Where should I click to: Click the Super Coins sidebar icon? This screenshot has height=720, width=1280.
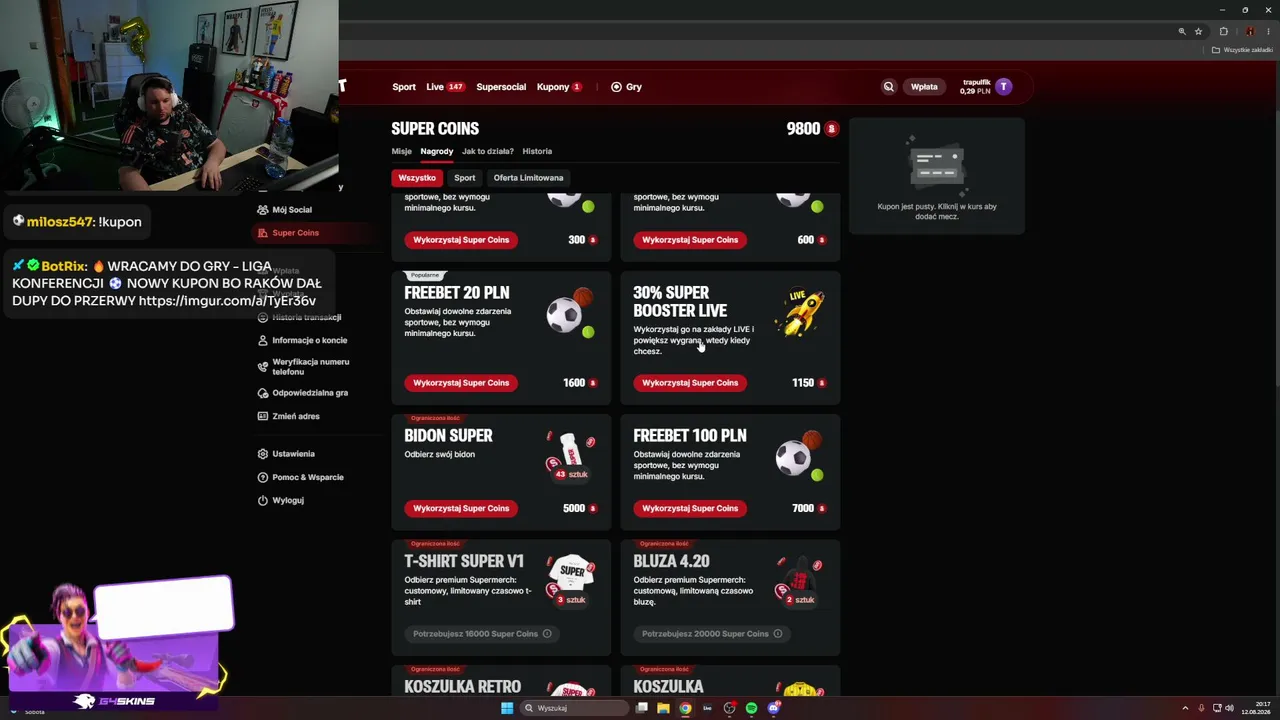pyautogui.click(x=263, y=233)
